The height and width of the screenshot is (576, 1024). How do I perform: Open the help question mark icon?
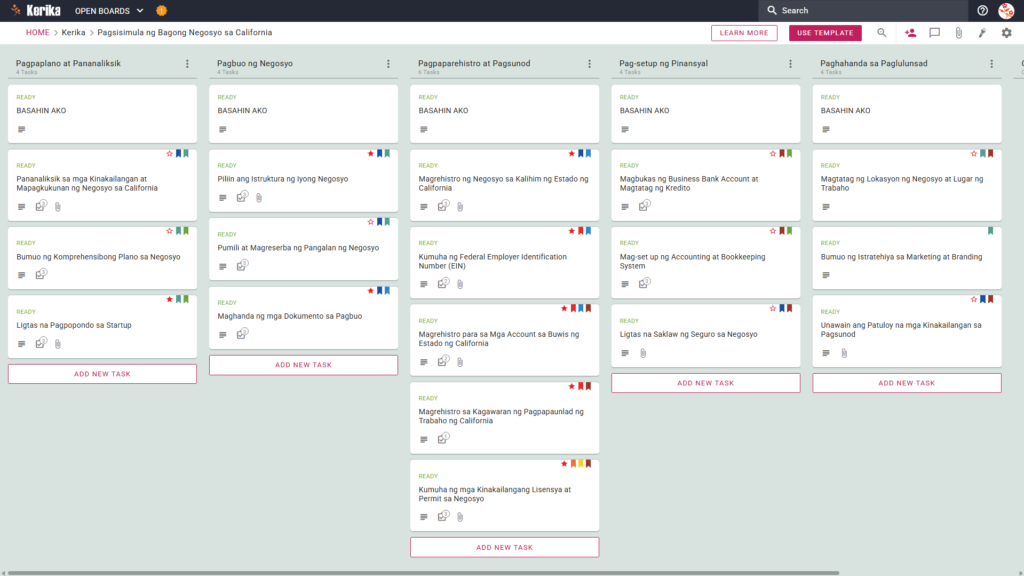tap(982, 10)
